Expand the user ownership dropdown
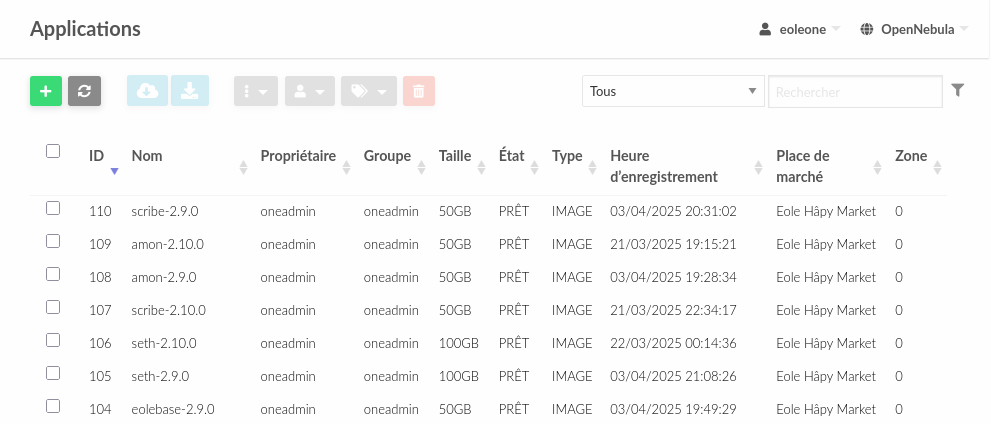 point(309,91)
